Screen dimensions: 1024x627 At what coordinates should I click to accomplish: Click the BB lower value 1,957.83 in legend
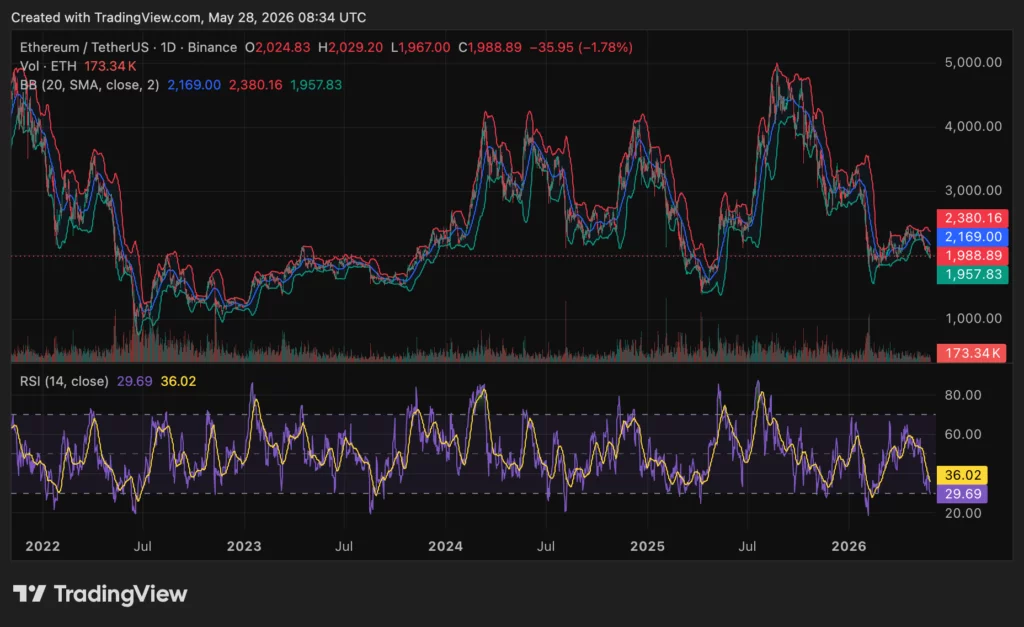(316, 85)
